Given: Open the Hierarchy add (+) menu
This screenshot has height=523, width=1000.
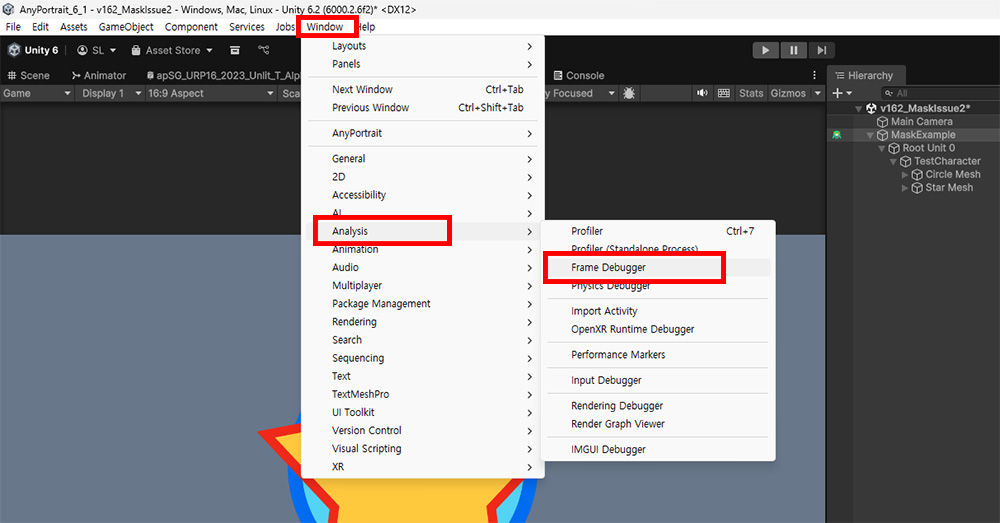Looking at the screenshot, I should point(840,93).
